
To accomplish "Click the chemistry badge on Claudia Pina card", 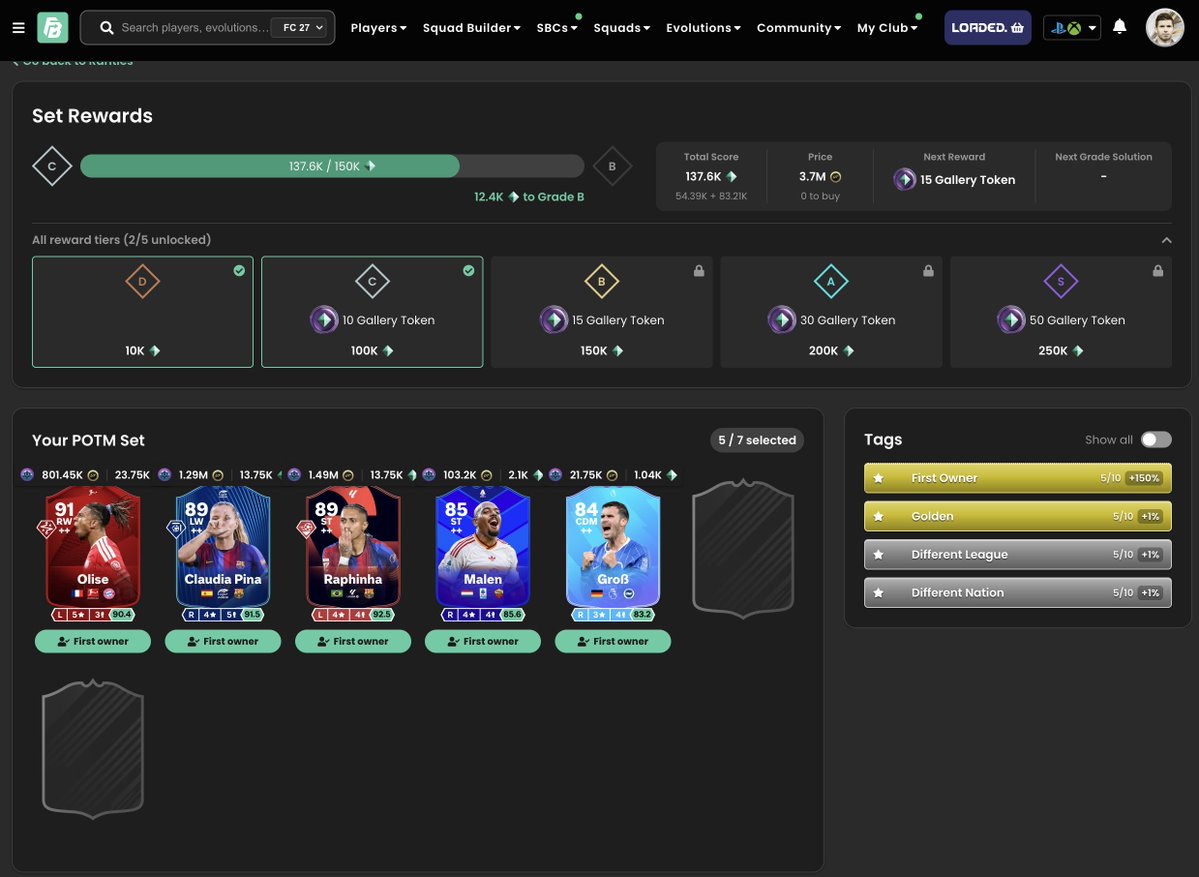I will (175, 528).
